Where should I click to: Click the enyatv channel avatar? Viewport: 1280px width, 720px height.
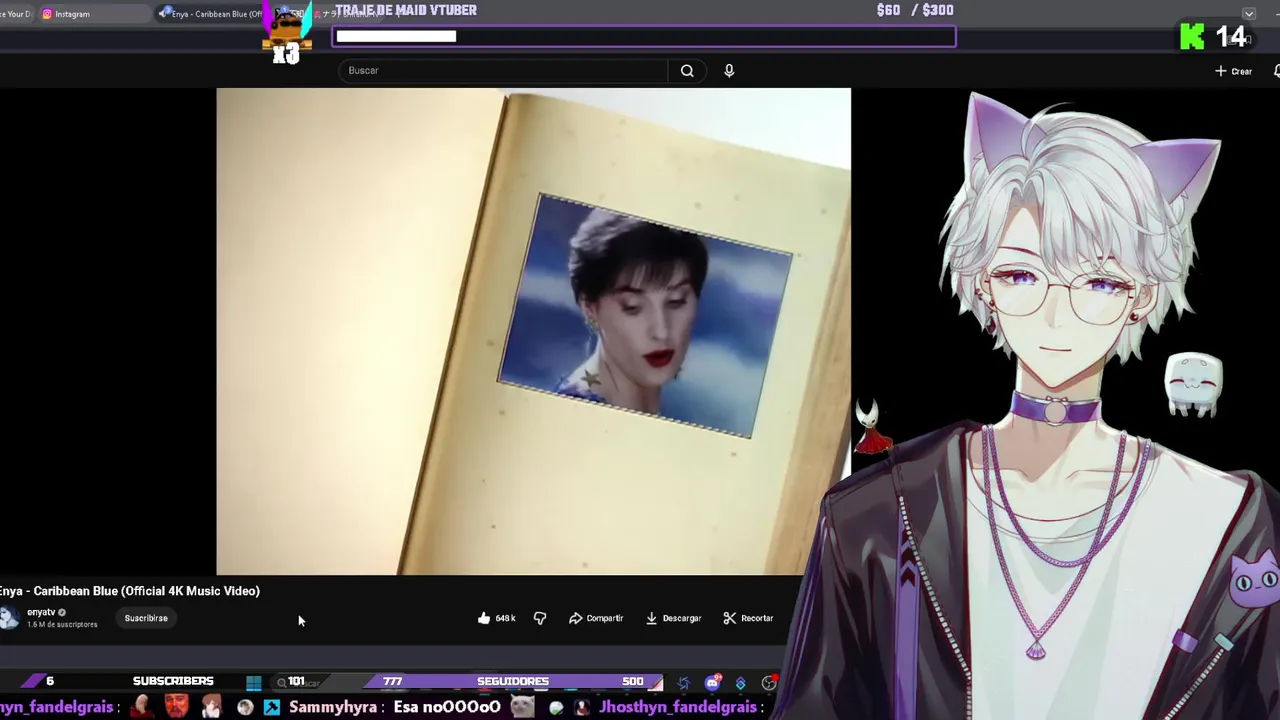click(x=9, y=618)
